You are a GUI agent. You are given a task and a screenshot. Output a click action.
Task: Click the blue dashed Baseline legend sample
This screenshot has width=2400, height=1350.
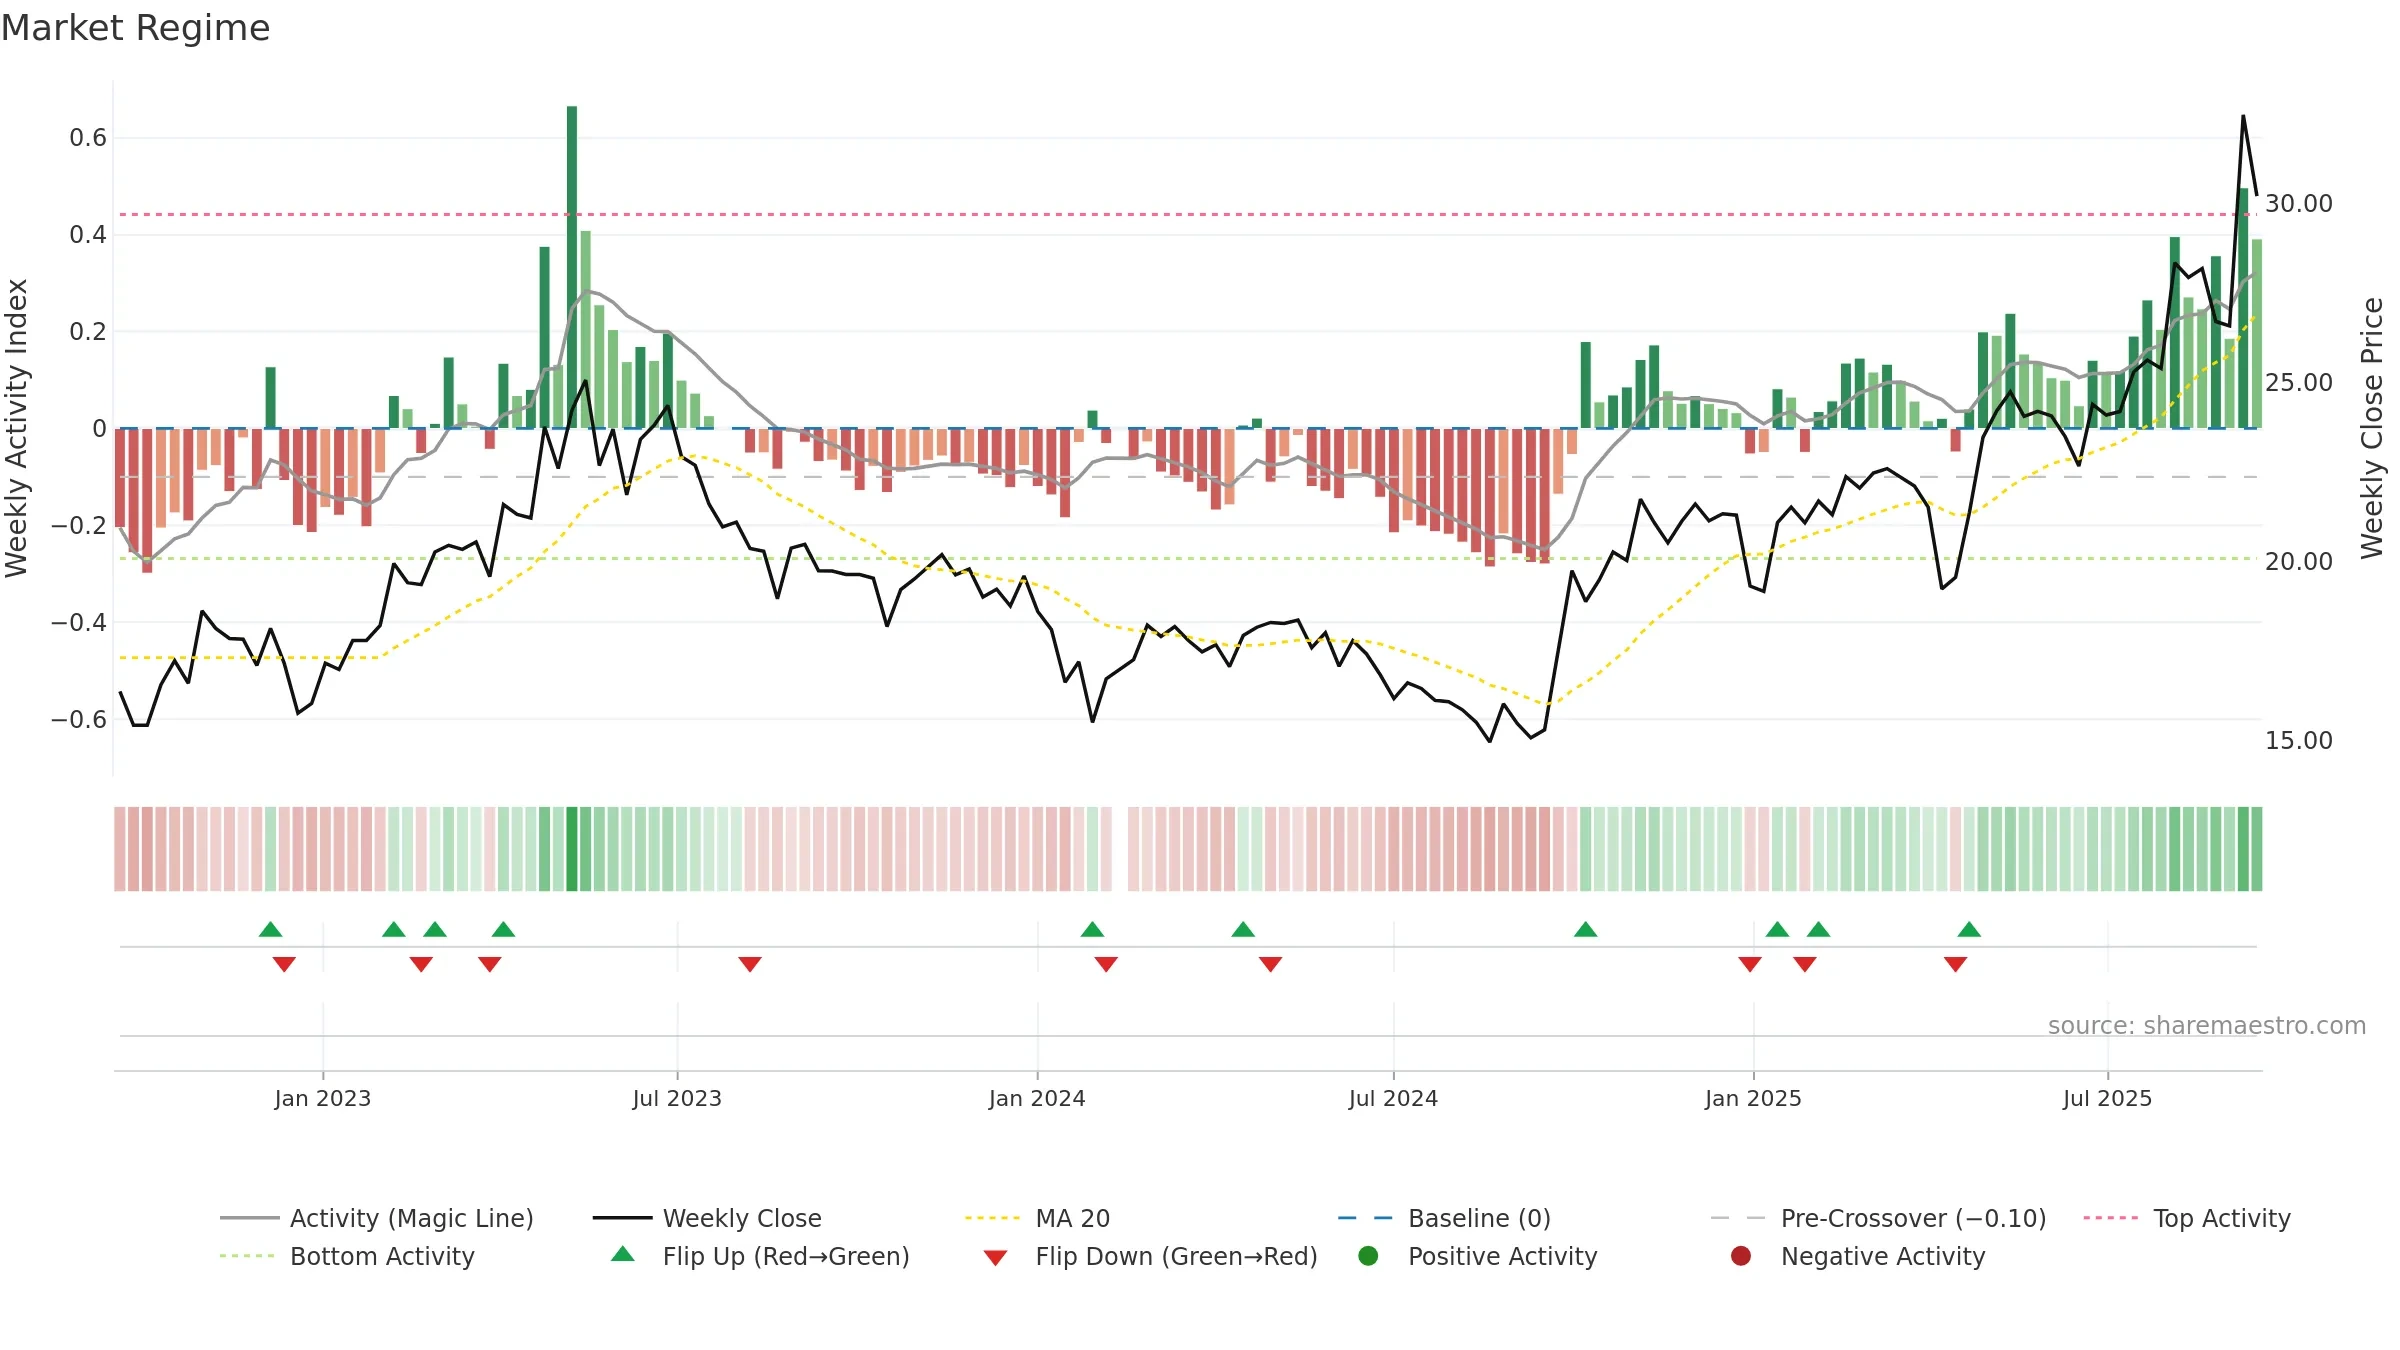1366,1218
